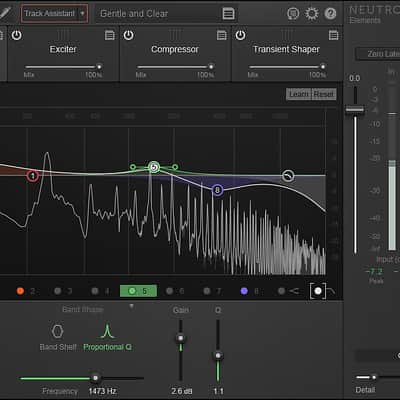Click the Learn button

(x=299, y=94)
